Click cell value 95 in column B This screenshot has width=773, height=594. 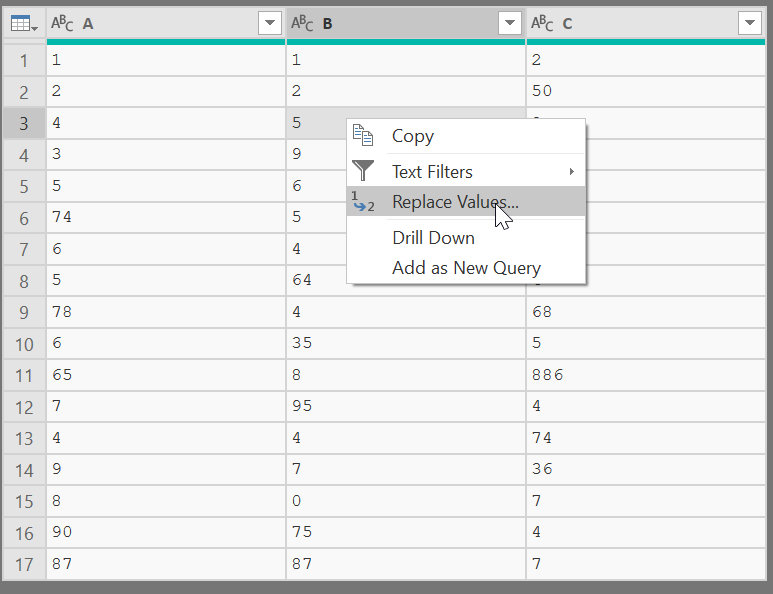(x=302, y=406)
